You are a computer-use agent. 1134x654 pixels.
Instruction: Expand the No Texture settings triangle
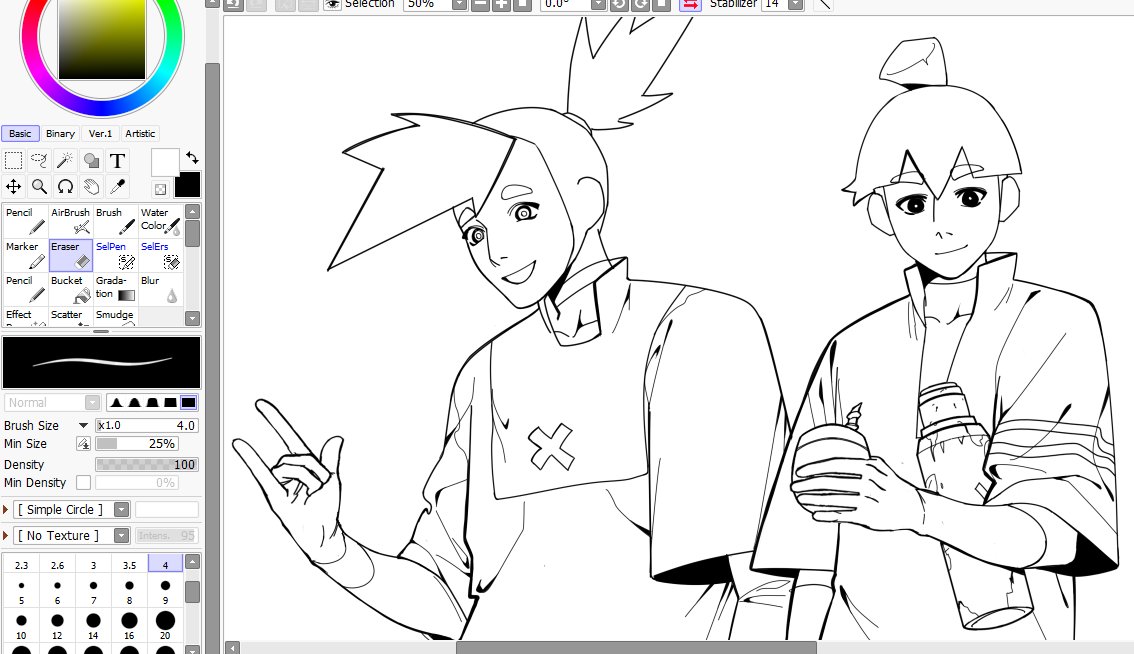point(6,535)
